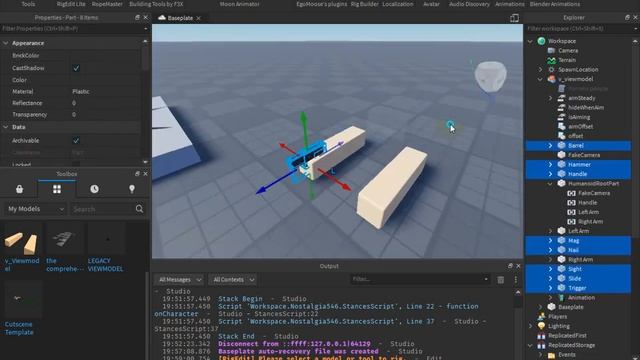
Task: Click the viewport device emulation icon
Action: pyautogui.click(x=514, y=18)
